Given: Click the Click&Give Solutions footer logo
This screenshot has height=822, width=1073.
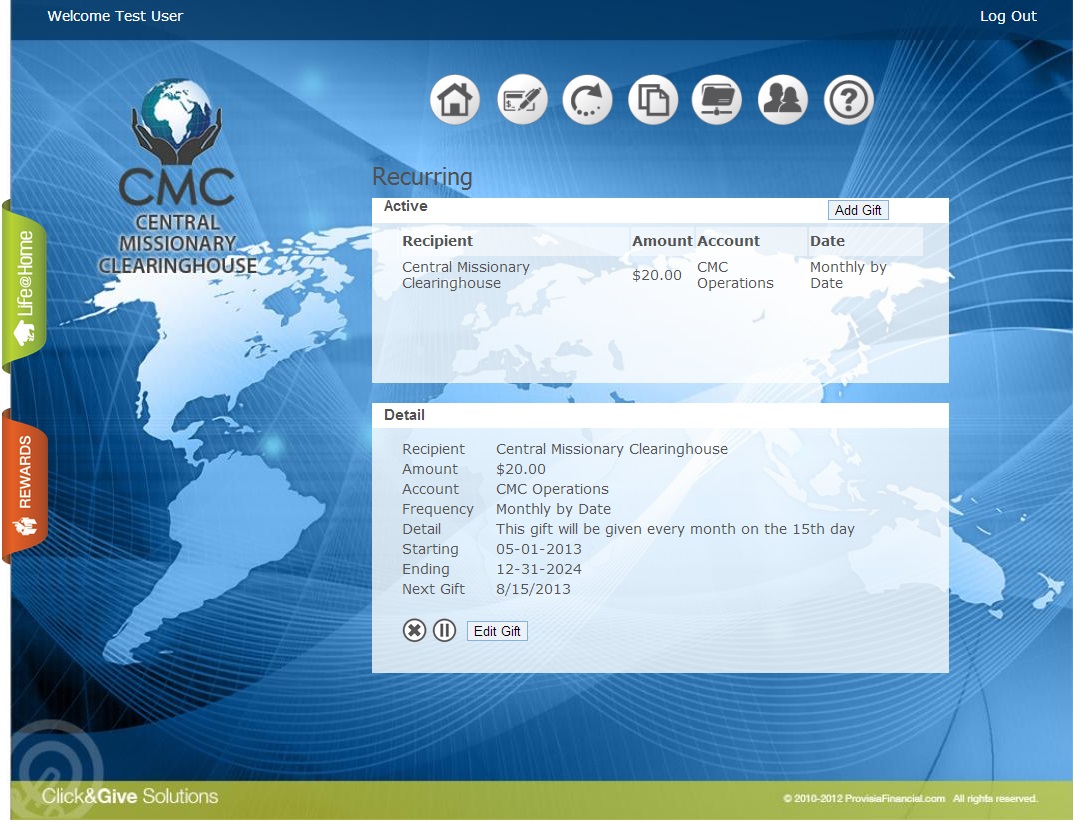Looking at the screenshot, I should coord(130,796).
